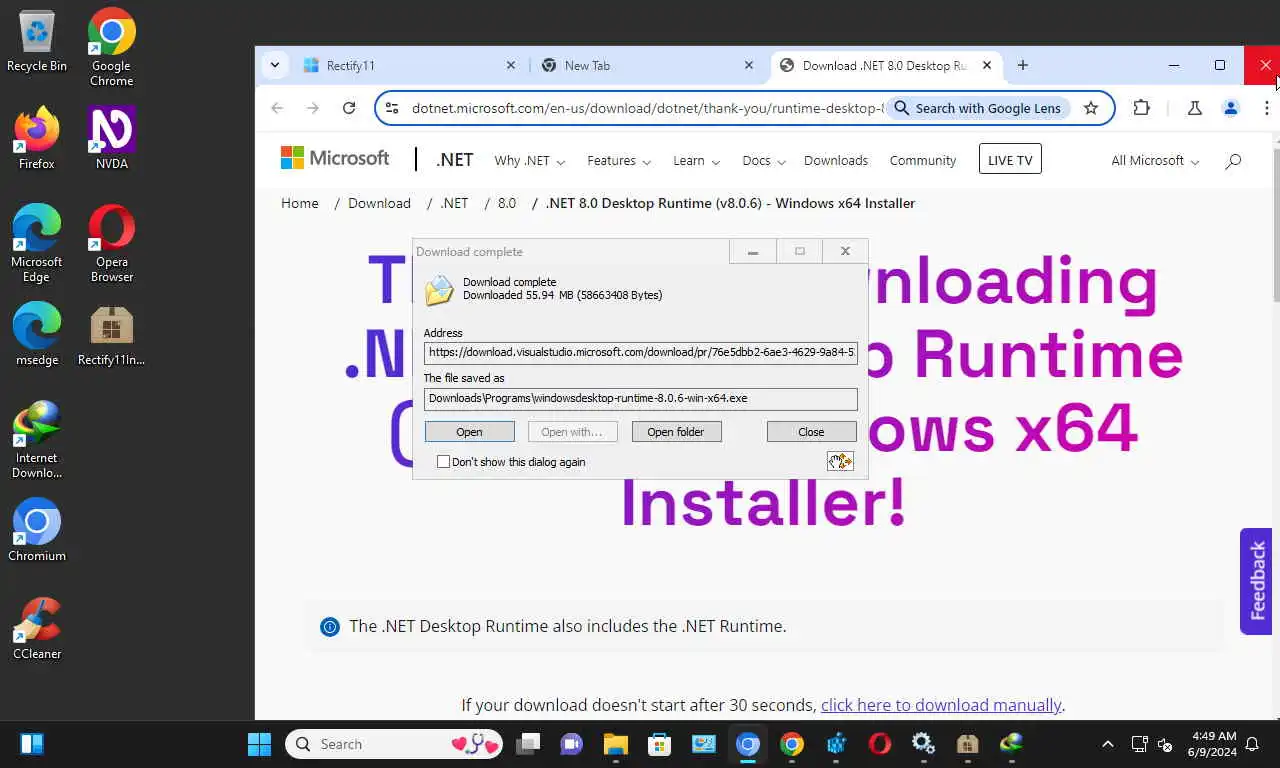Switch to Opera on the taskbar
Image resolution: width=1280 pixels, height=768 pixels.
(x=880, y=744)
